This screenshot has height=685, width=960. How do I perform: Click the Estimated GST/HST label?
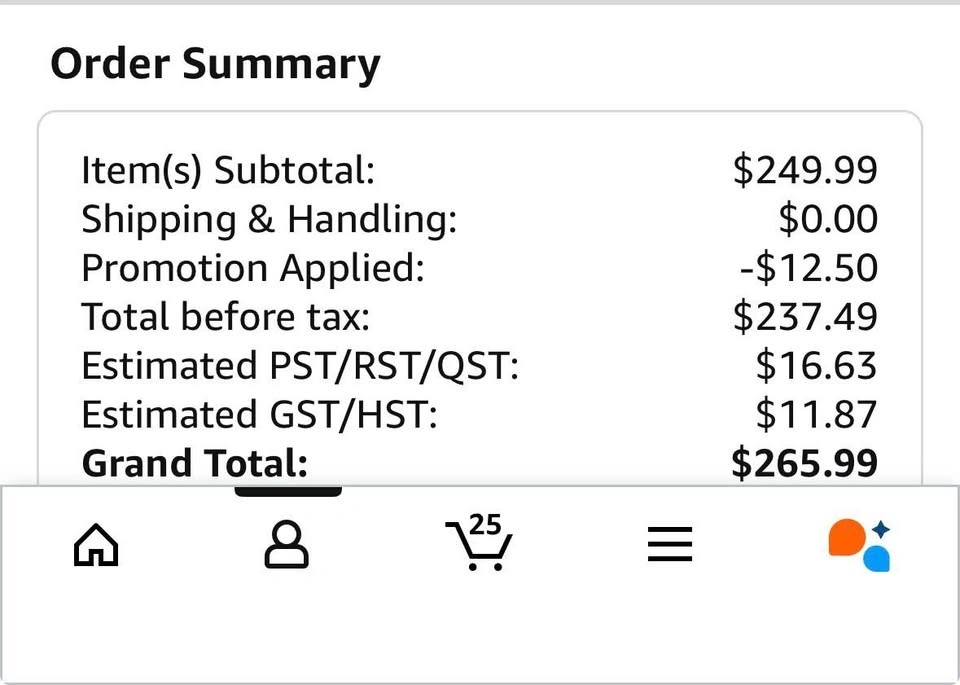(x=260, y=414)
